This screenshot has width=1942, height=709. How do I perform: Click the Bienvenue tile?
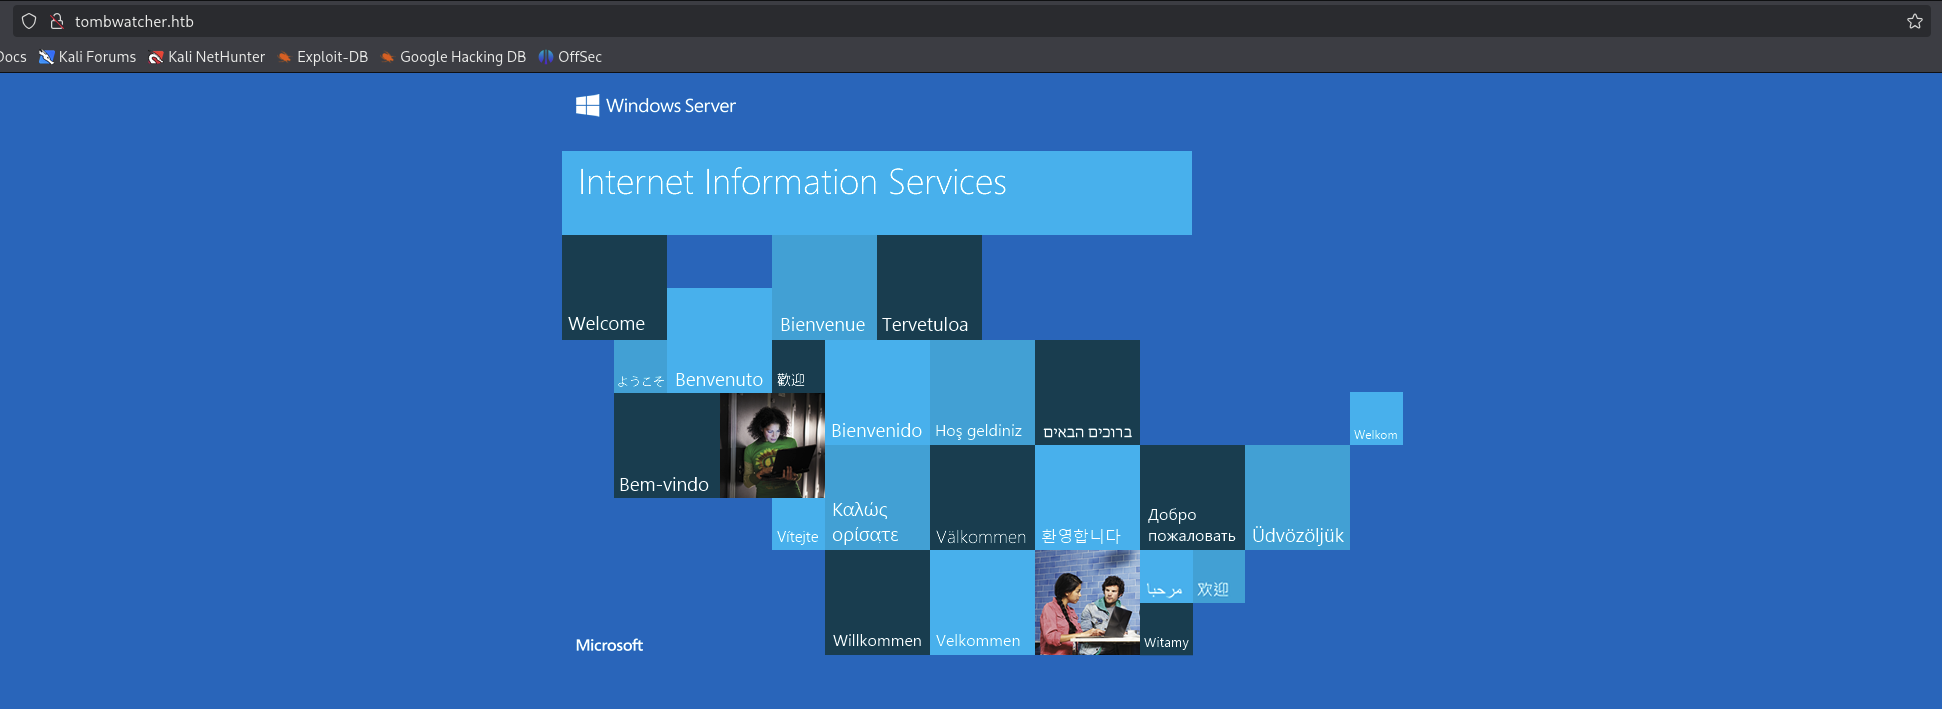click(824, 287)
